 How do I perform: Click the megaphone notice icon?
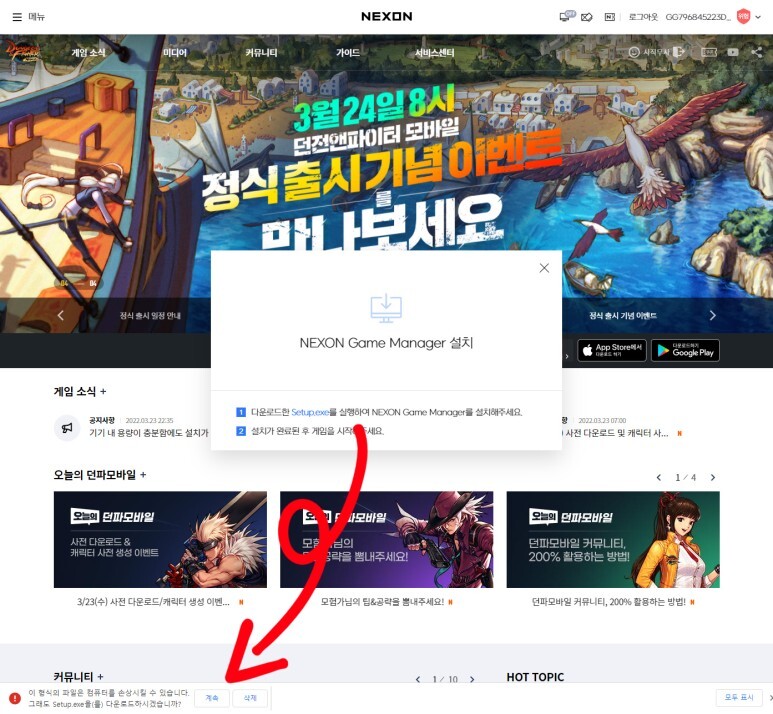67,427
